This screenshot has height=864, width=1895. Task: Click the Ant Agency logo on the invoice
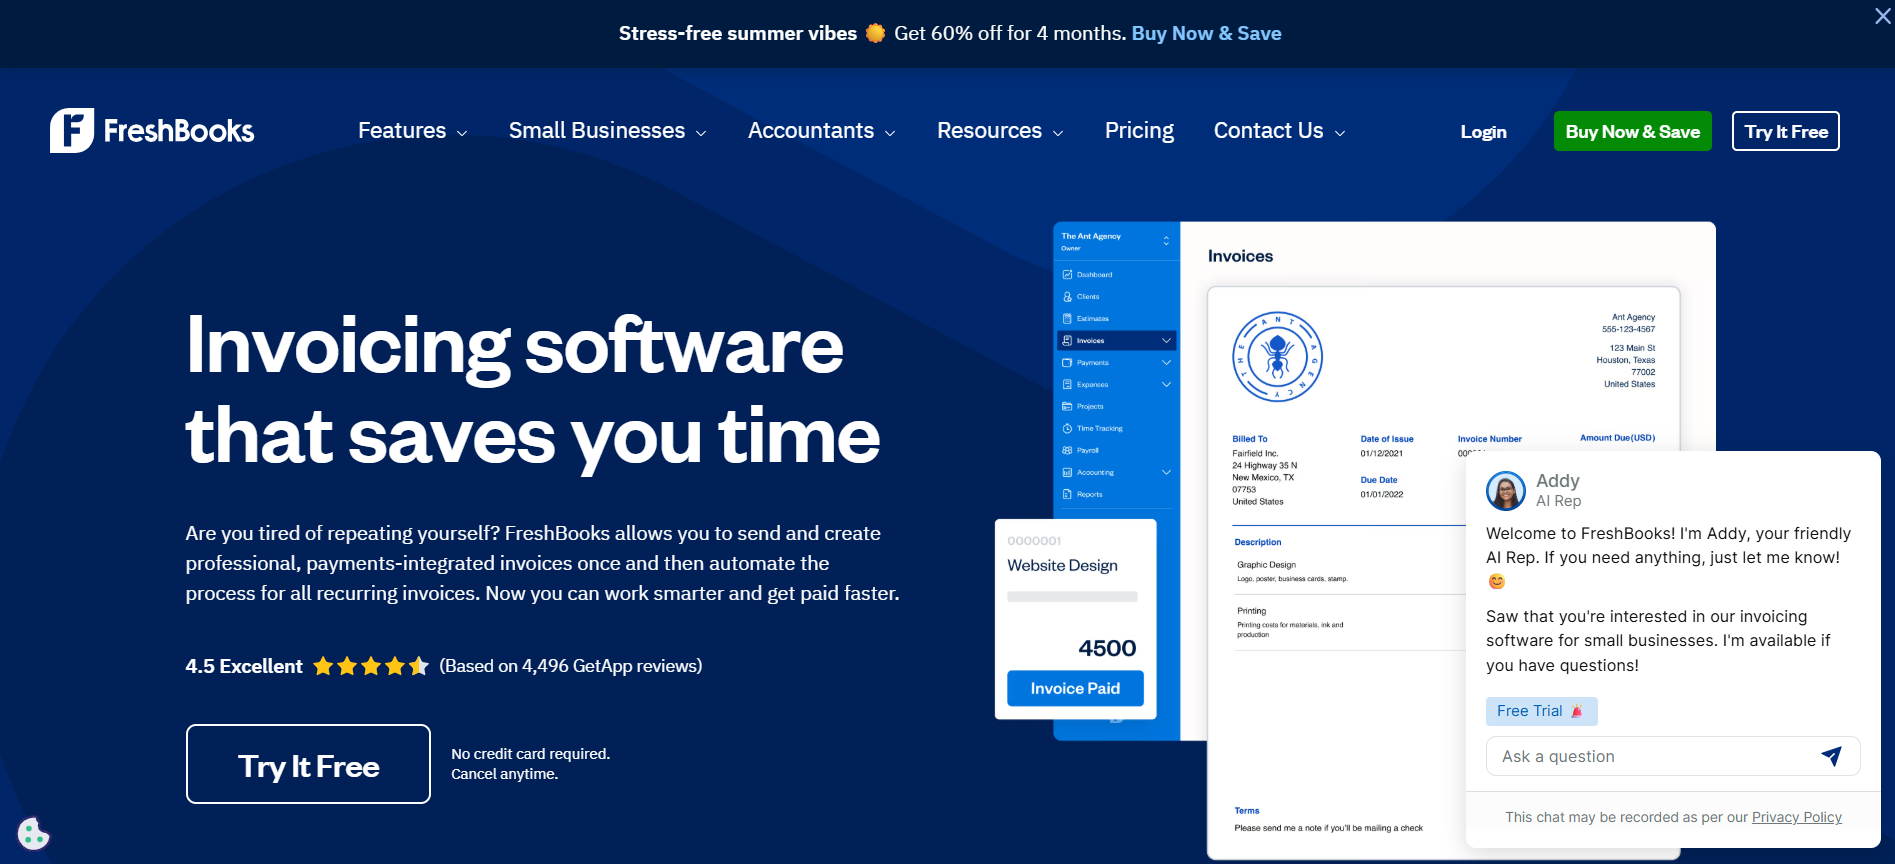[x=1277, y=356]
